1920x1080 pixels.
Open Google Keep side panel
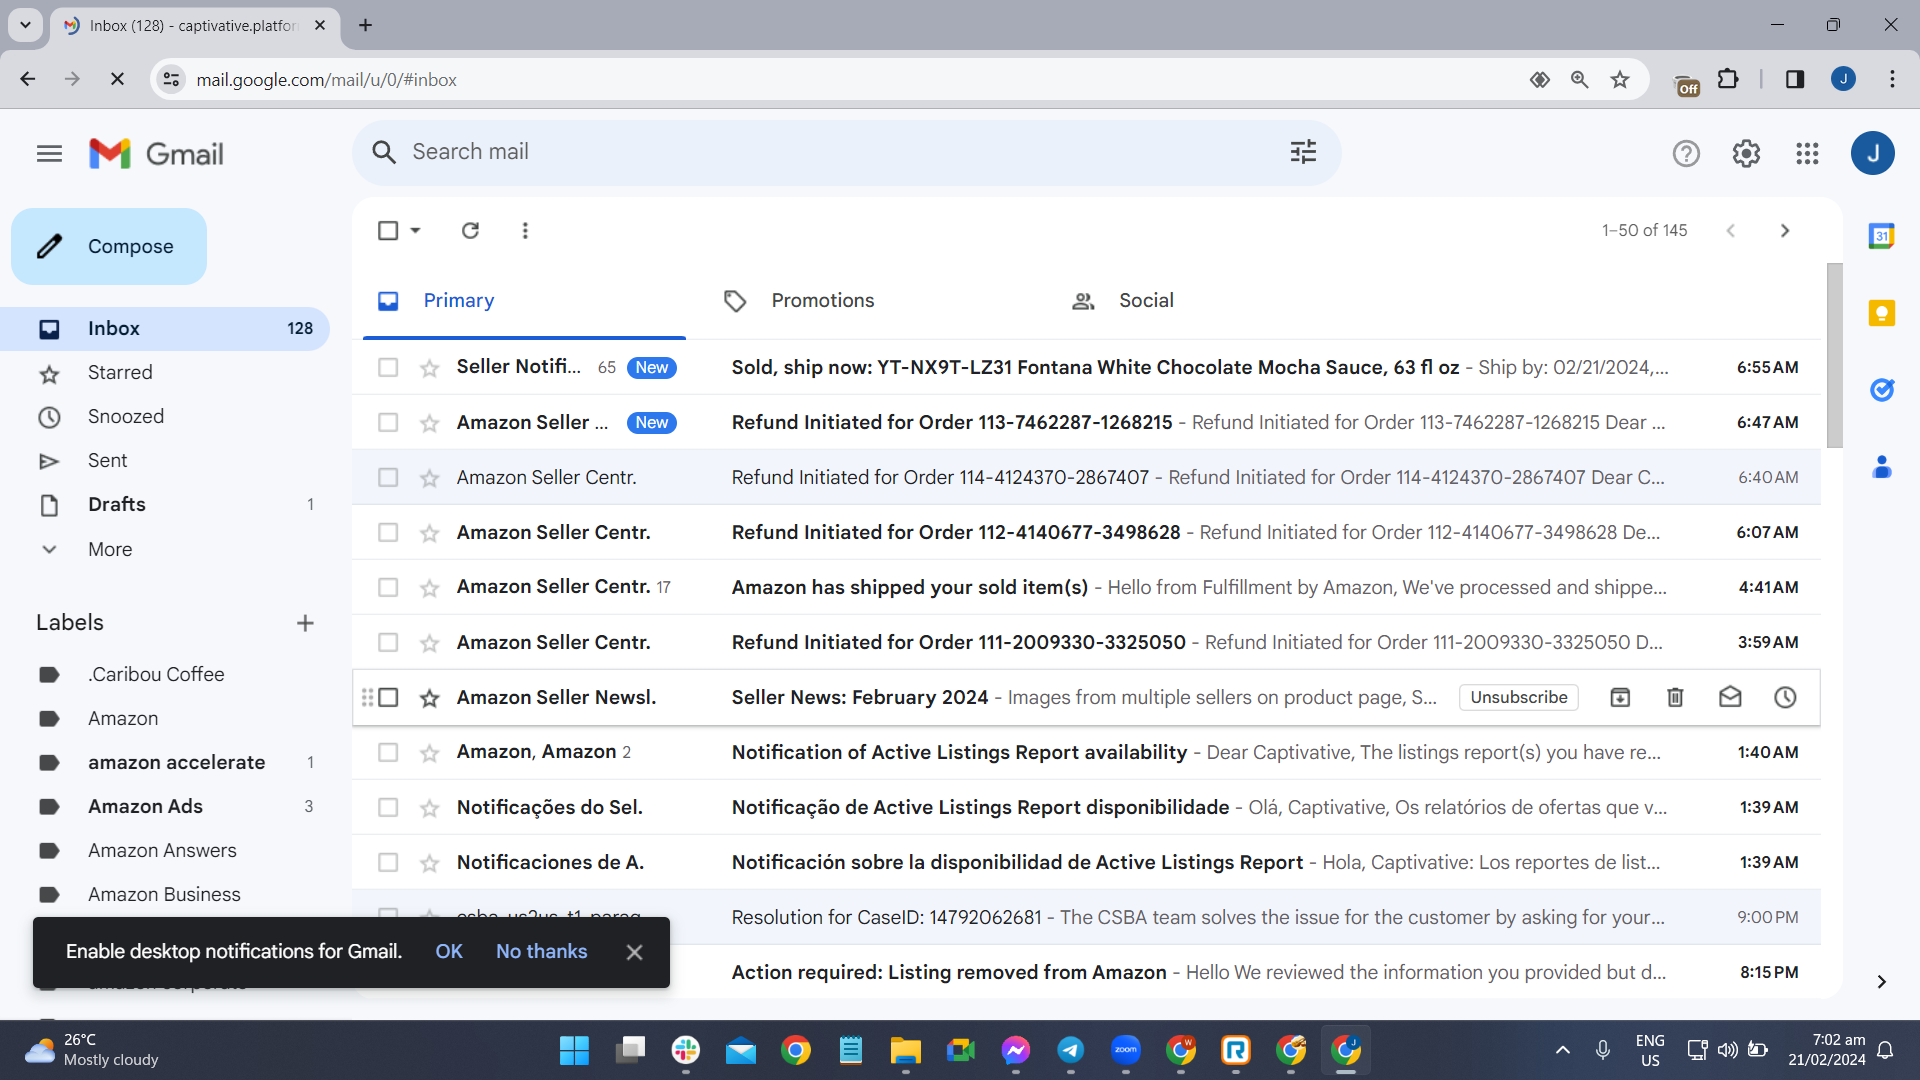coord(1882,313)
